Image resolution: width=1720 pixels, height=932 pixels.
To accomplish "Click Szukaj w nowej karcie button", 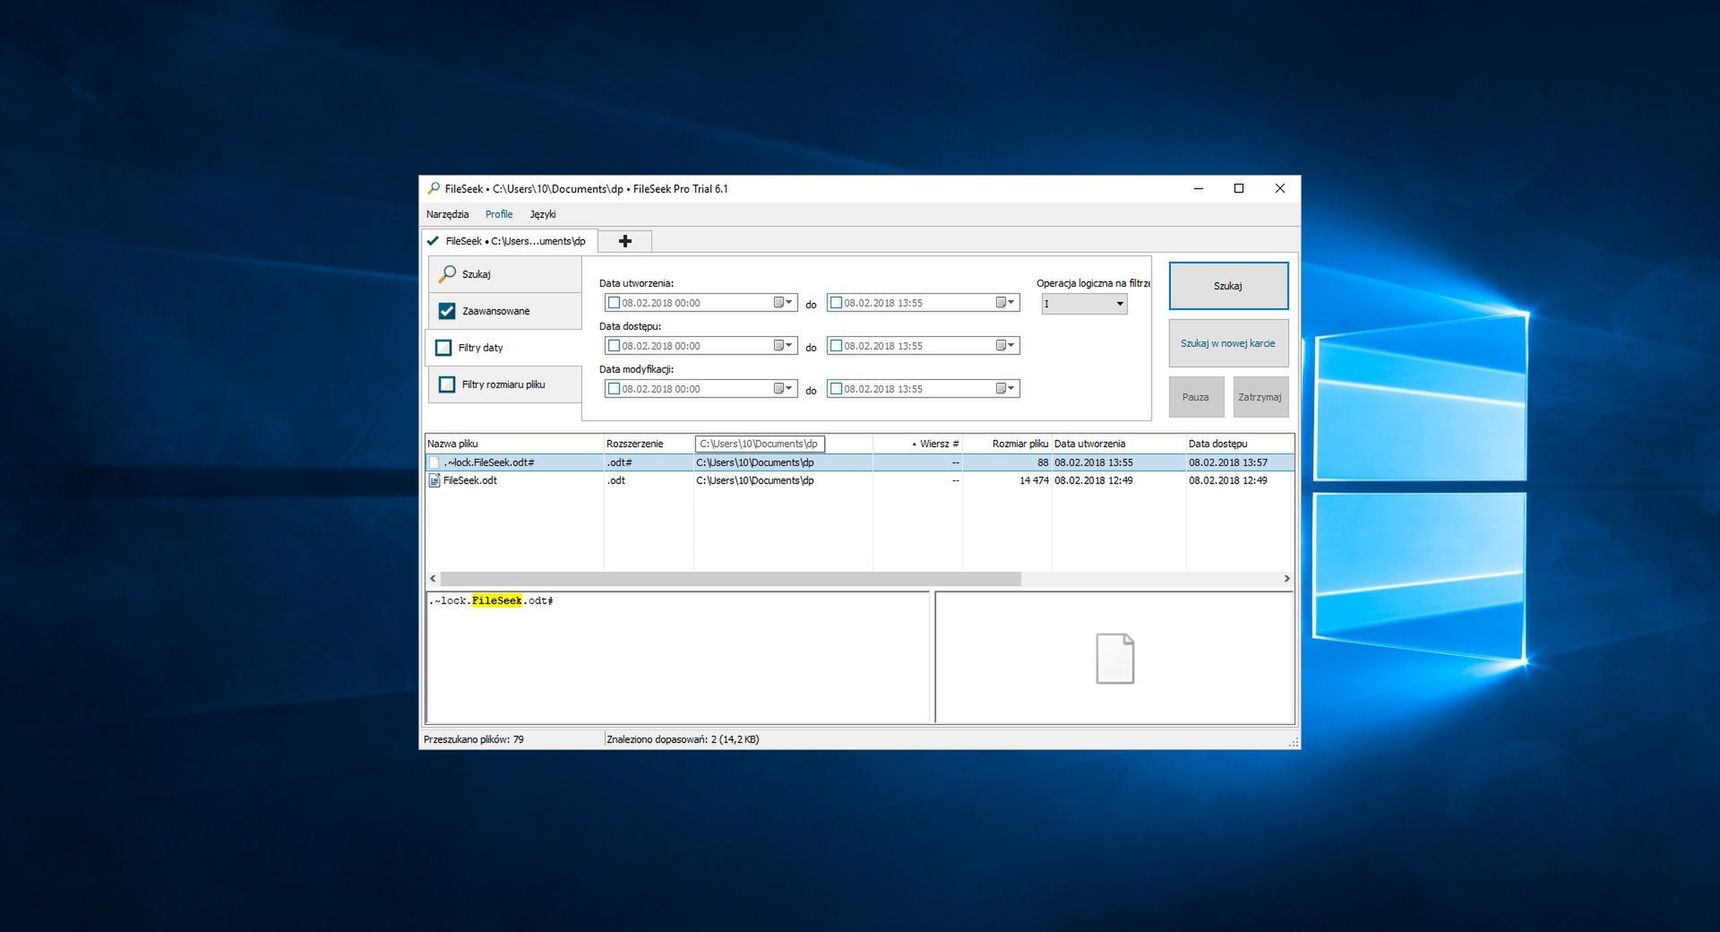I will [1228, 343].
